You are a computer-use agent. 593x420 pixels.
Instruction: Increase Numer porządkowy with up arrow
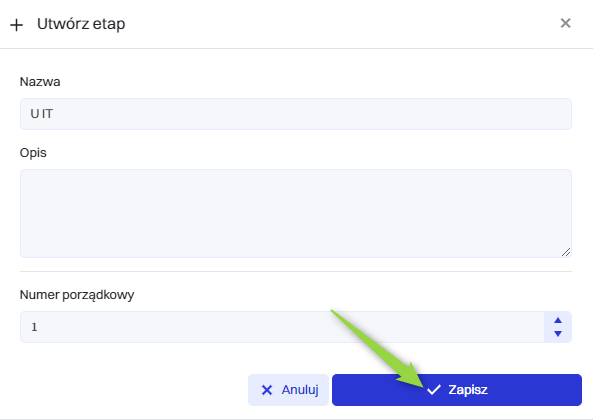558,320
